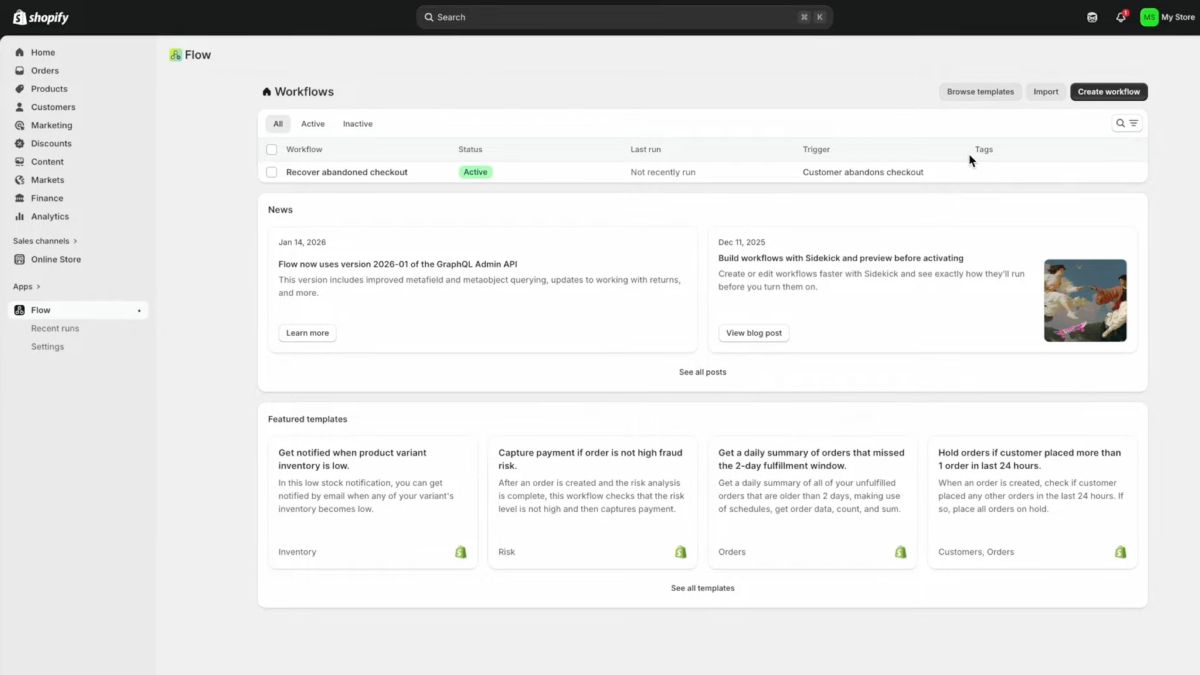This screenshot has width=1200, height=675.
Task: Open the search and filter workflows button
Action: (x=1127, y=123)
